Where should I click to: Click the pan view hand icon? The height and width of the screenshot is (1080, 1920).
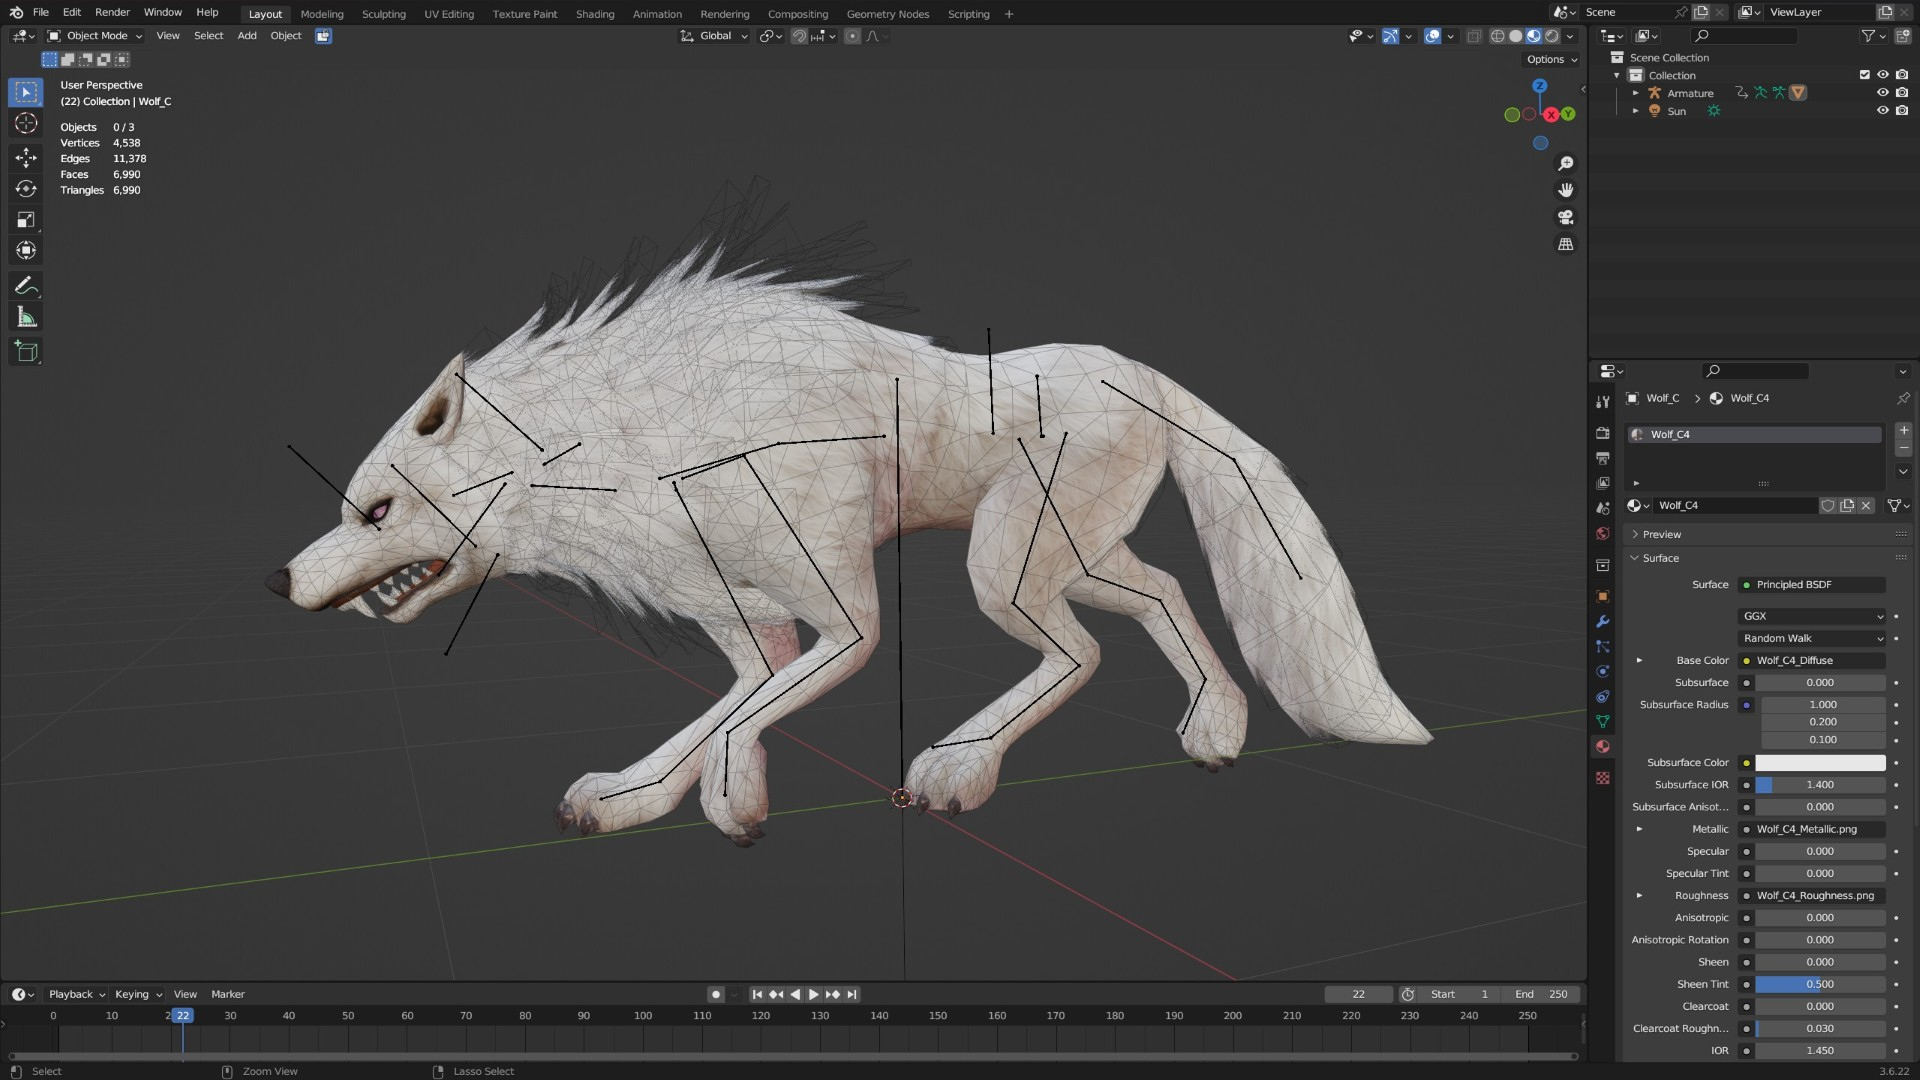click(1566, 190)
